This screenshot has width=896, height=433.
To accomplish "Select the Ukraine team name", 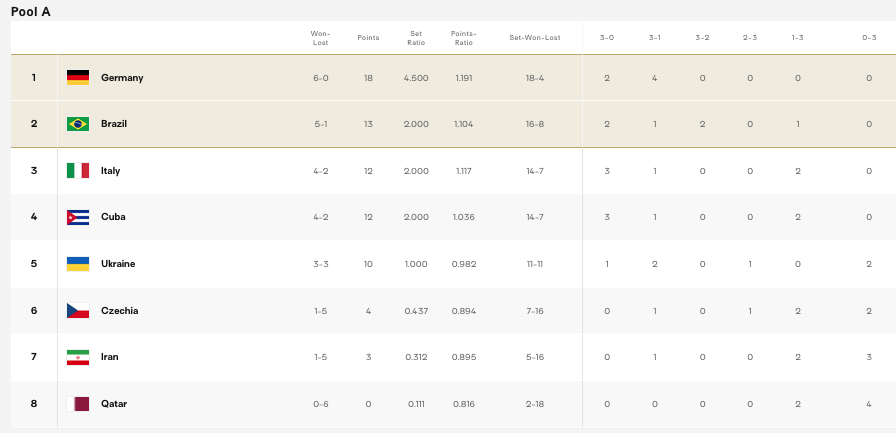I will tap(118, 264).
